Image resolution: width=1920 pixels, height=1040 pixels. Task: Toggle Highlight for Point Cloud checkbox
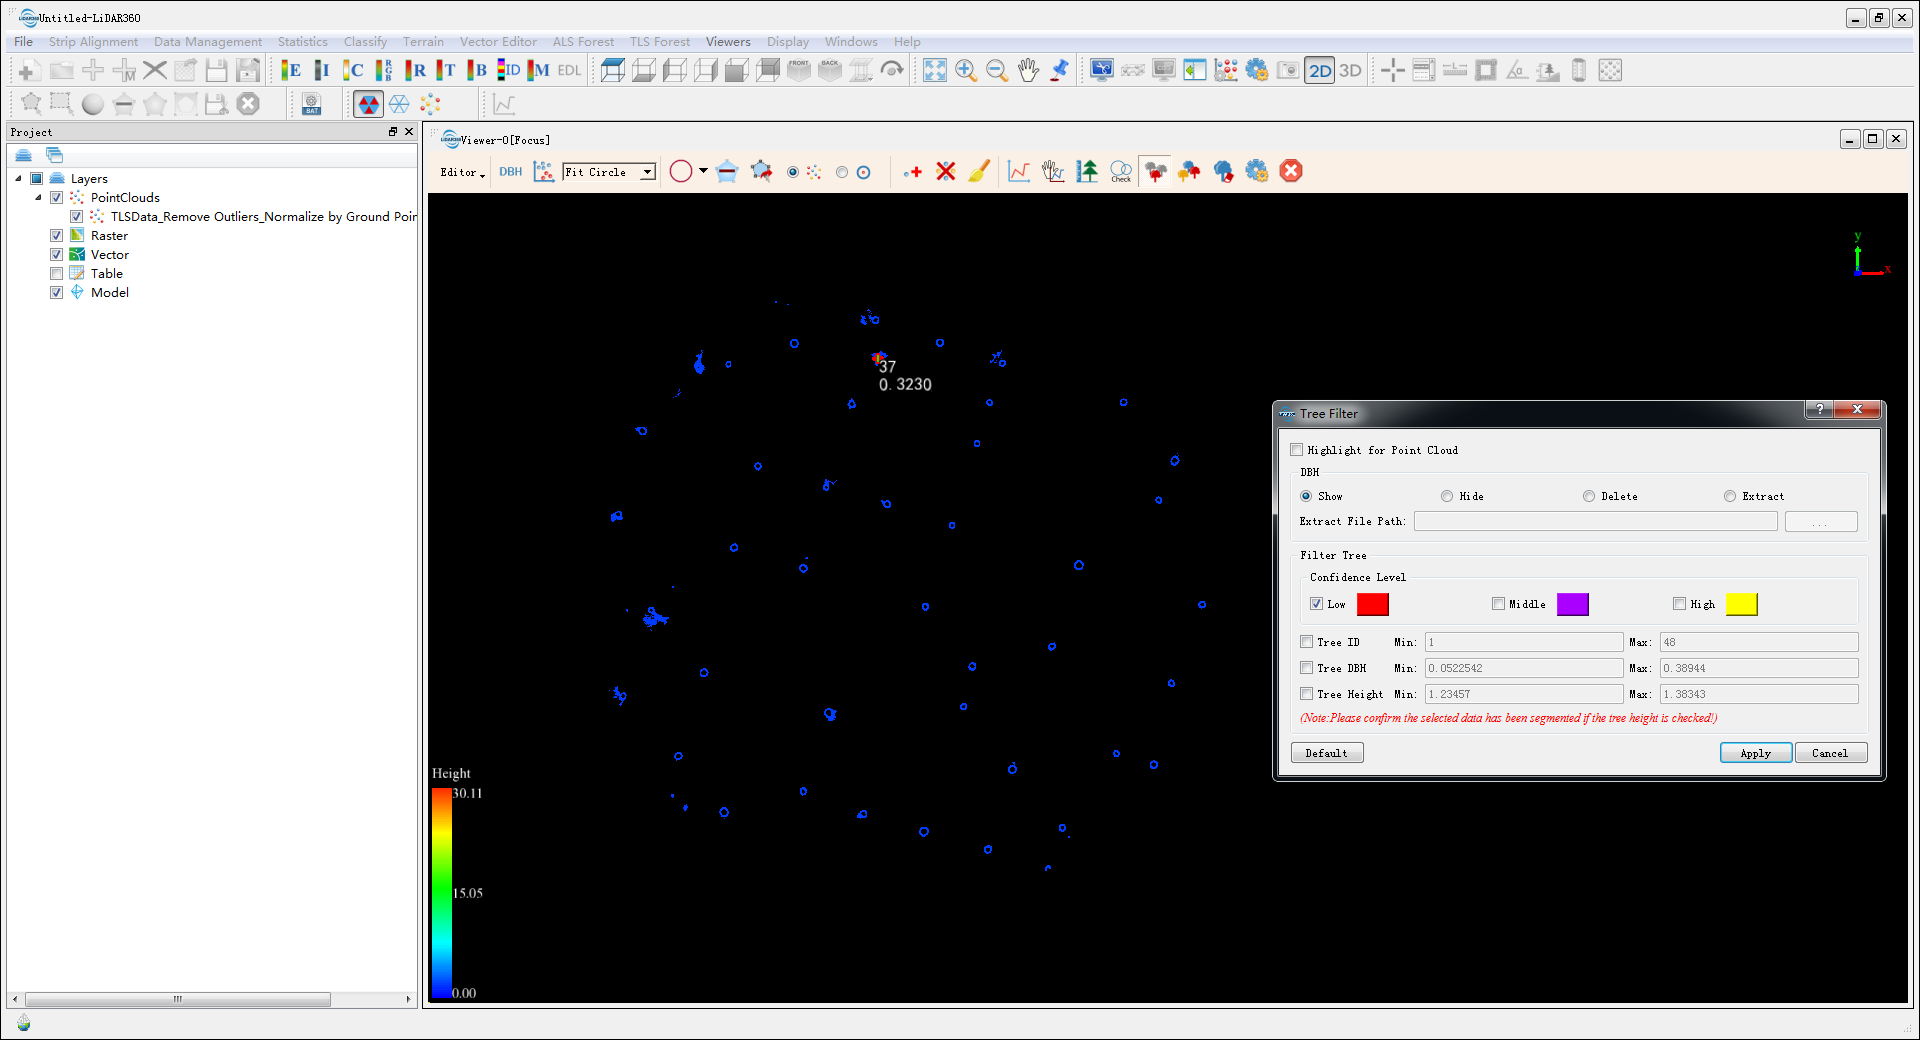click(x=1297, y=450)
